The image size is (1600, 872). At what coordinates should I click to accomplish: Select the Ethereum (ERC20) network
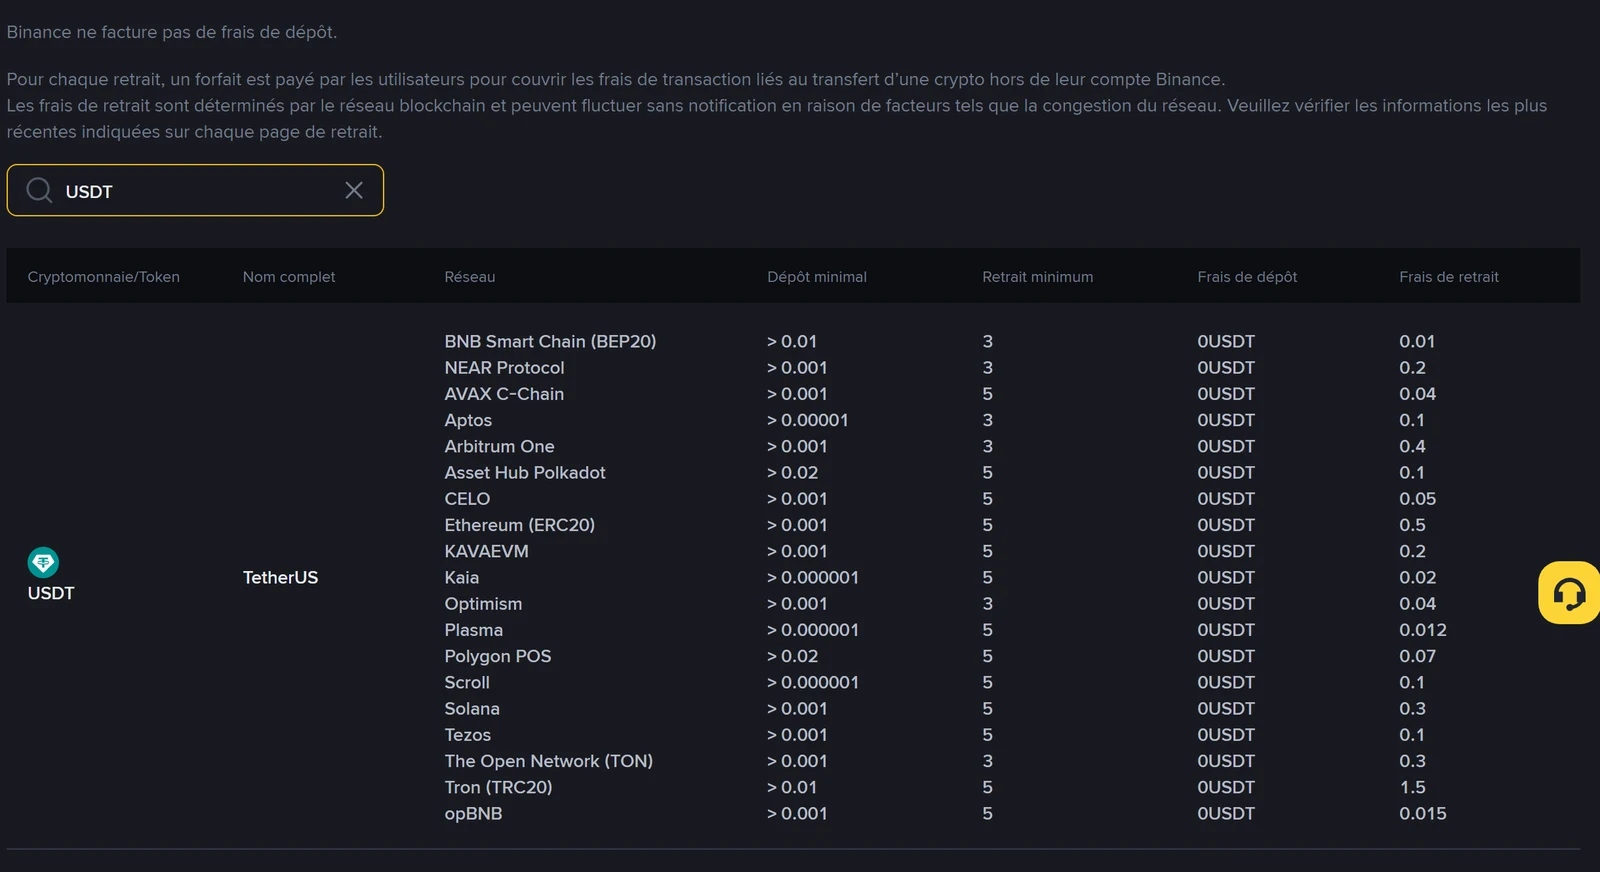click(x=519, y=525)
